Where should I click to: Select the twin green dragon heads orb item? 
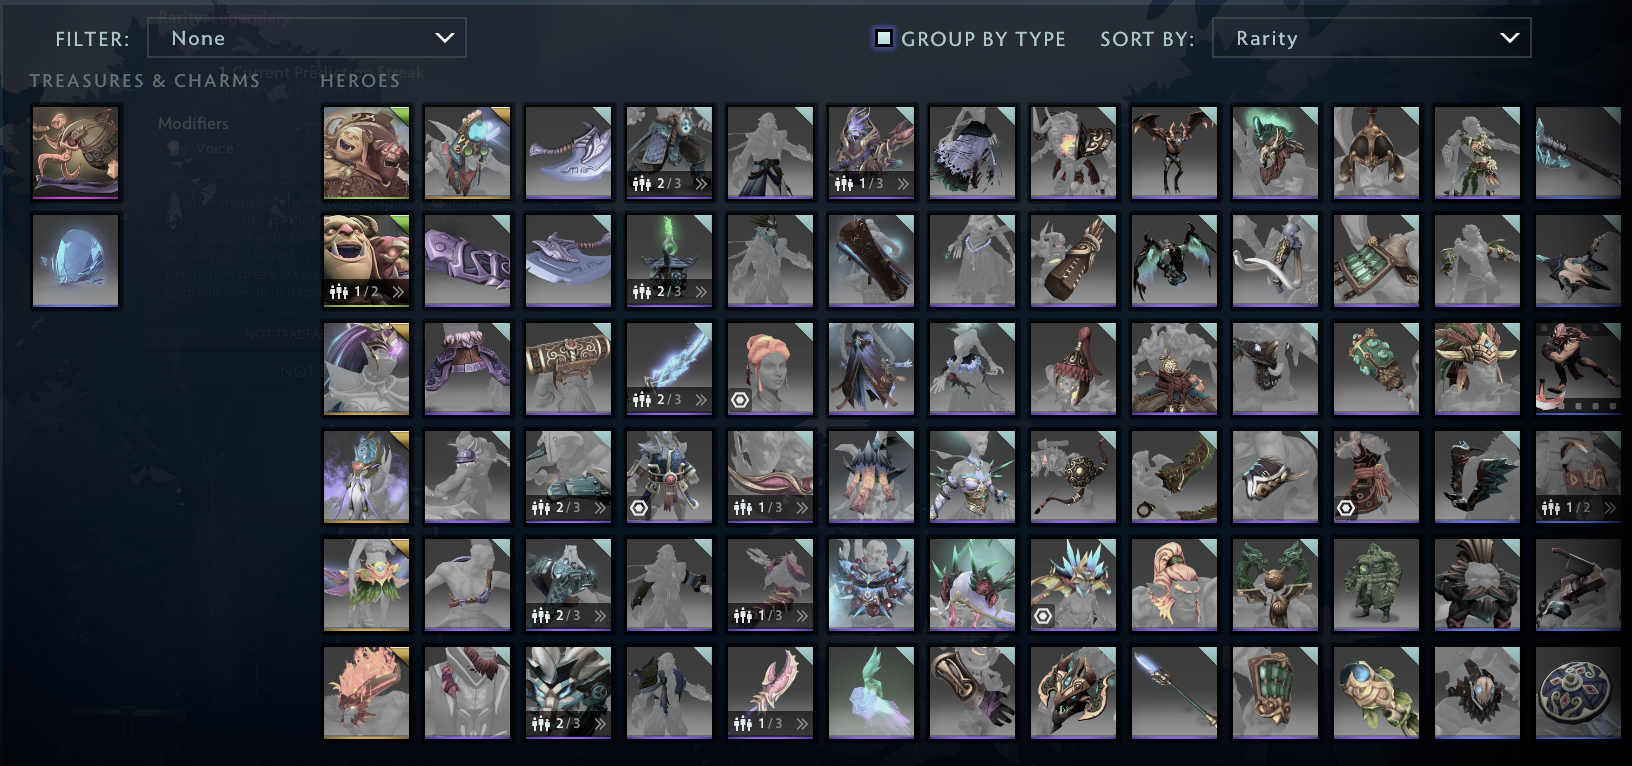coord(1275,585)
